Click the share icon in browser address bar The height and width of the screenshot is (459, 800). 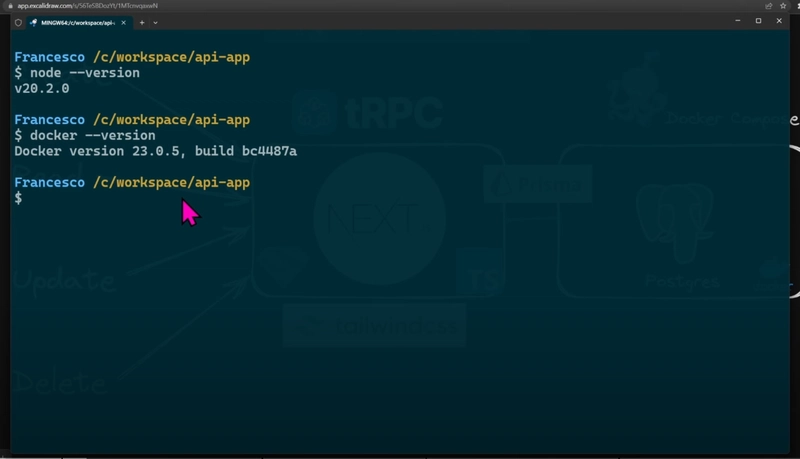(769, 6)
